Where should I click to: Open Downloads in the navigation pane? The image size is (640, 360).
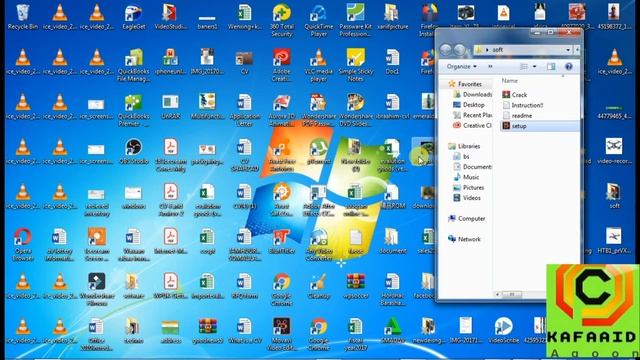473,94
